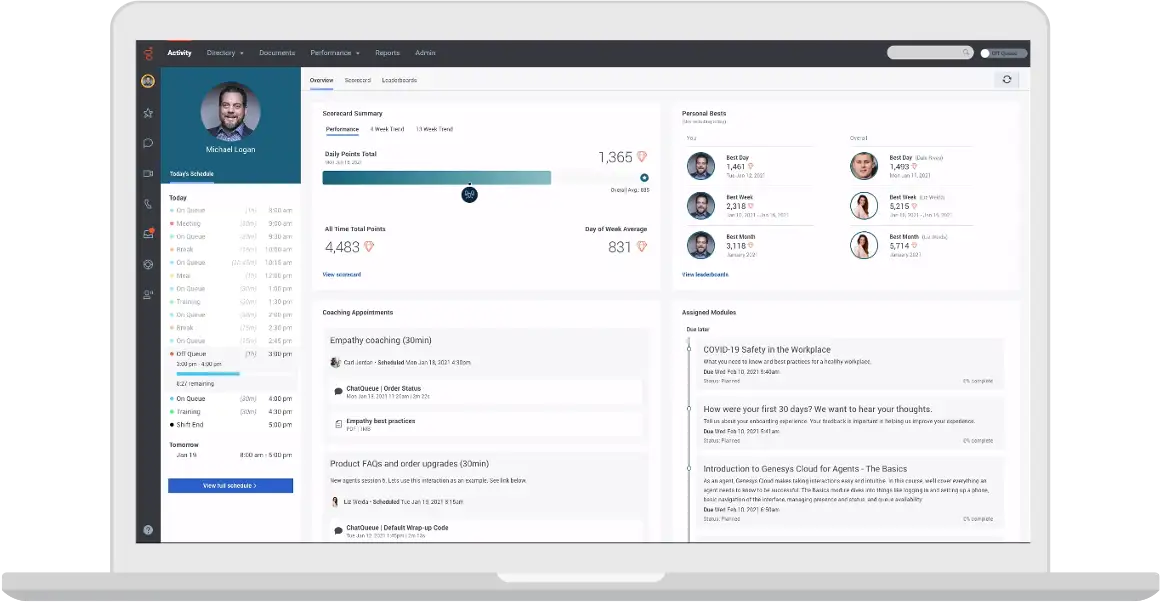Click the star favorites icon in the sidebar
This screenshot has width=1160, height=602.
148,112
